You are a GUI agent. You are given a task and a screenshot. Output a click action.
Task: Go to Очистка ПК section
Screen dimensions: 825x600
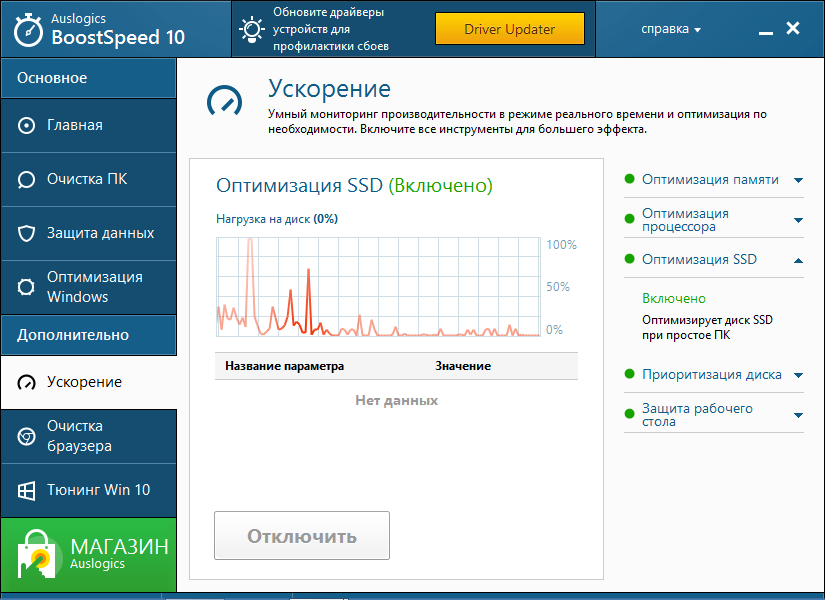[88, 179]
